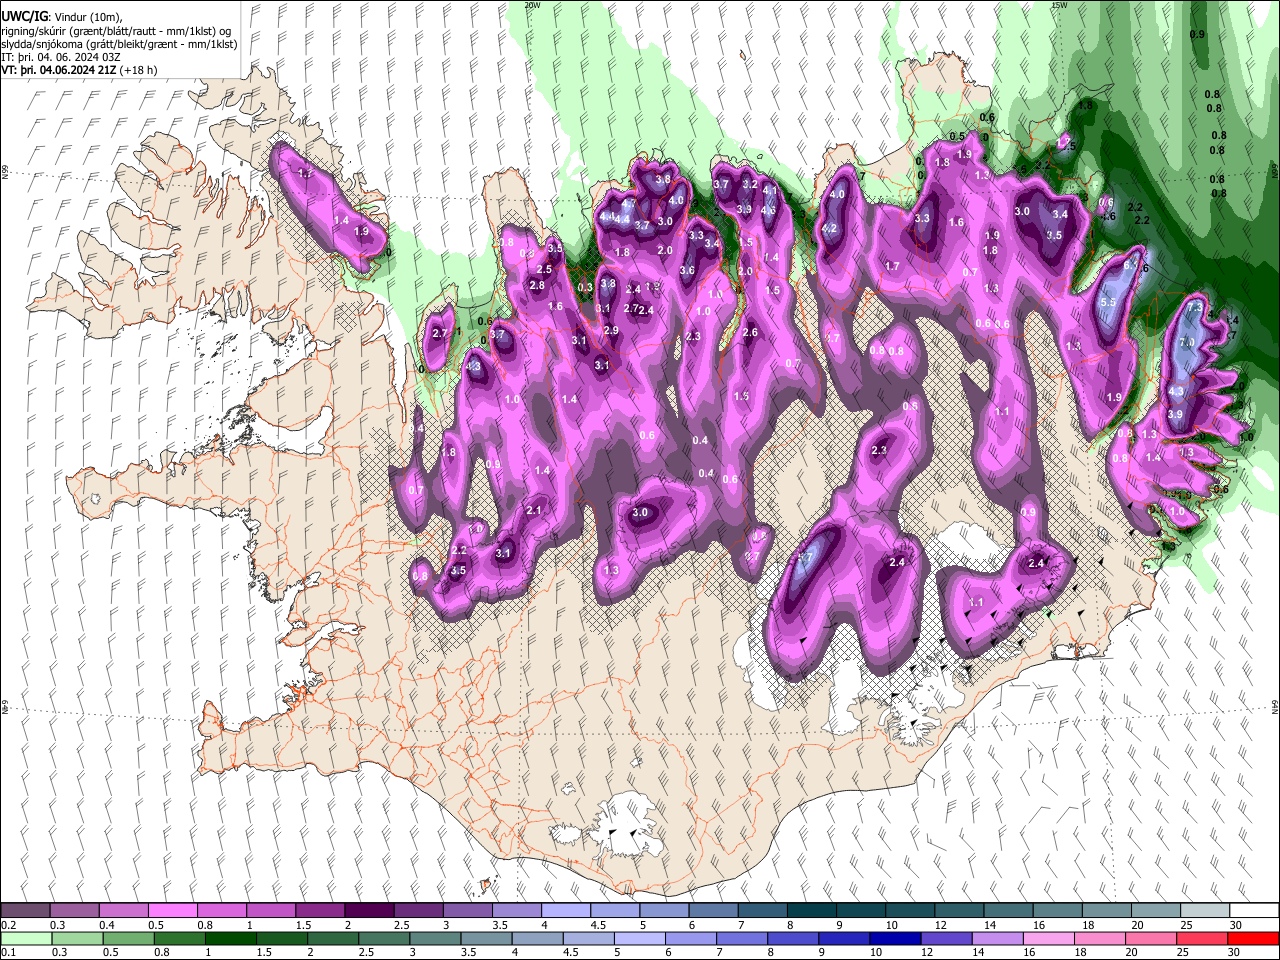Select the 'rigning/skúrir' legend description line
This screenshot has width=1280, height=960.
point(117,31)
